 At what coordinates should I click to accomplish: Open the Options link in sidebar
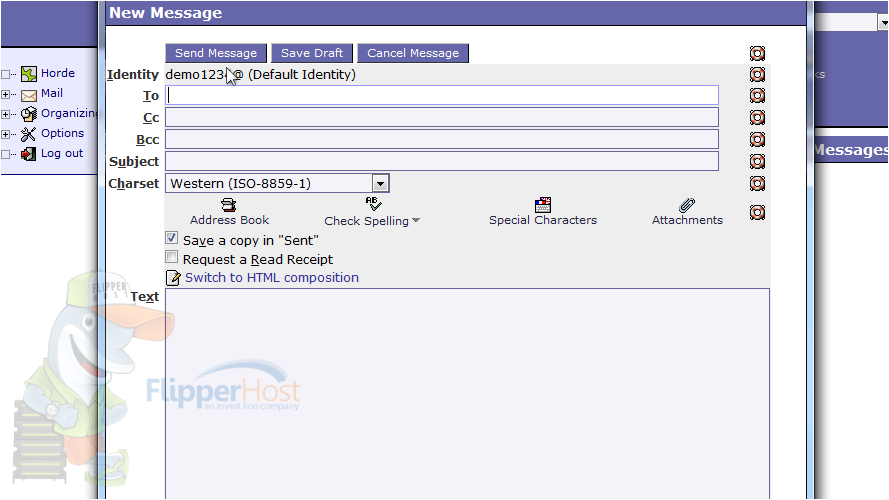coord(62,133)
